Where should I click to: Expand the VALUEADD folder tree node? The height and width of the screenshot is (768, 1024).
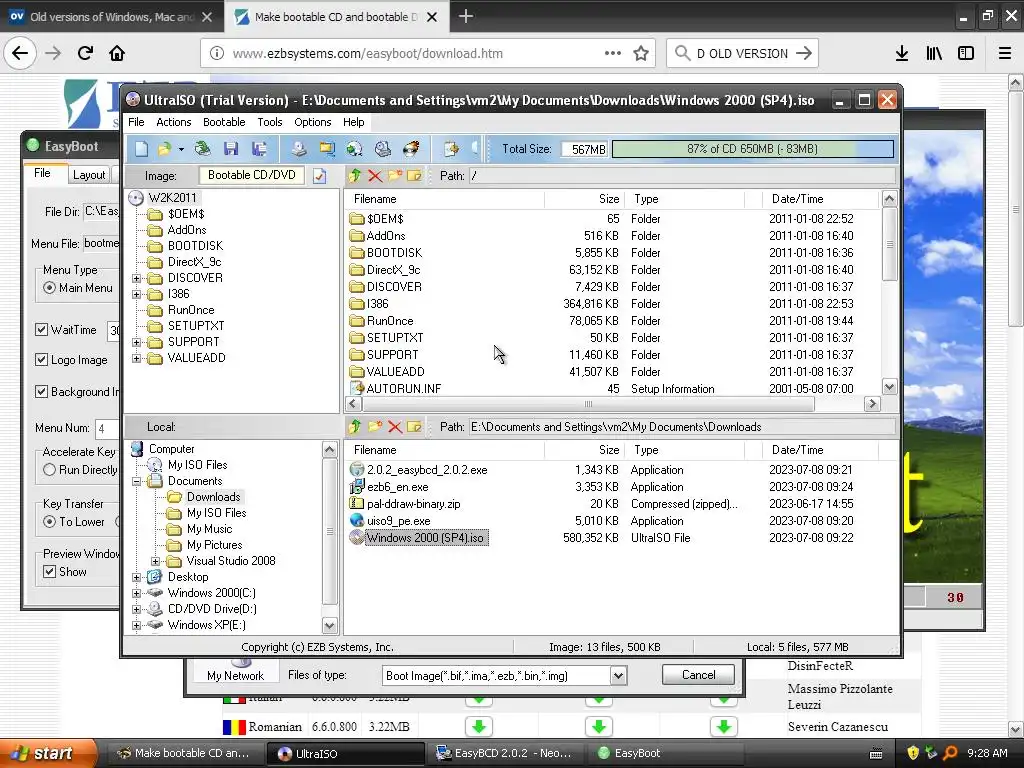(136, 359)
